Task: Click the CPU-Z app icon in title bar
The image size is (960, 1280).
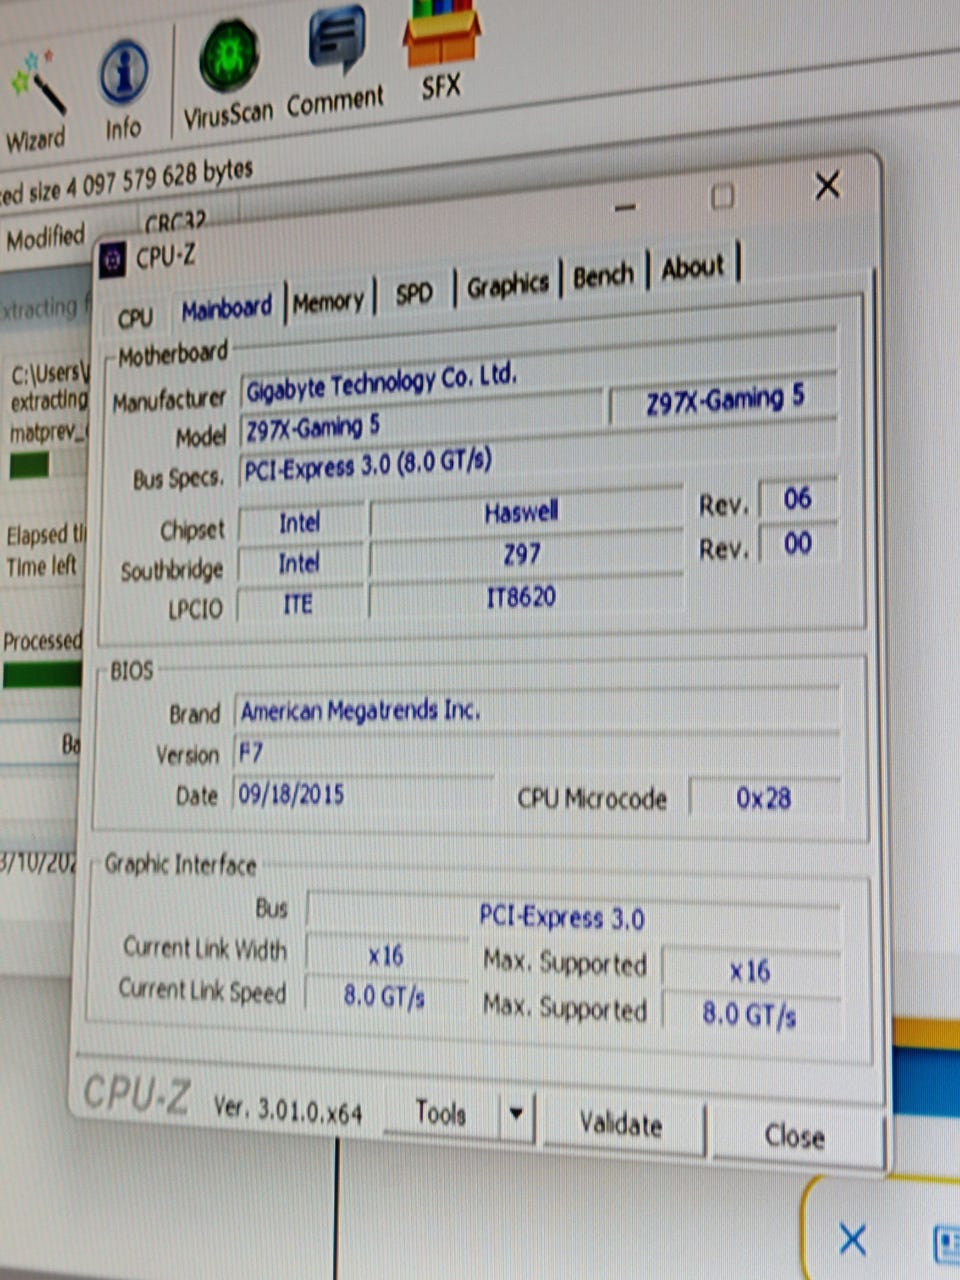Action: tap(113, 261)
